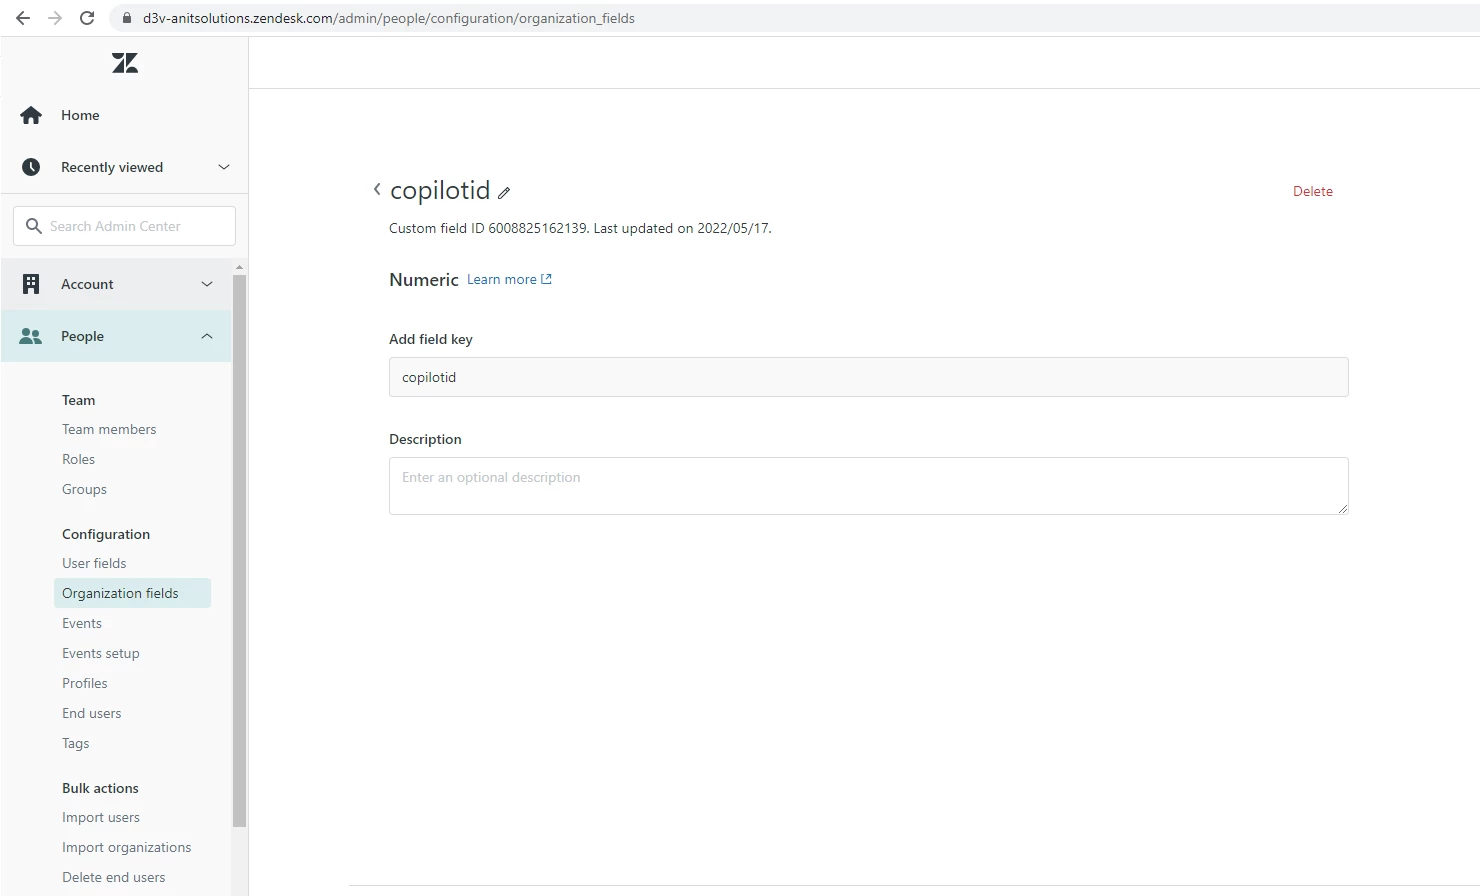1480x896 pixels.
Task: Open User fields configuration
Action: [x=94, y=563]
